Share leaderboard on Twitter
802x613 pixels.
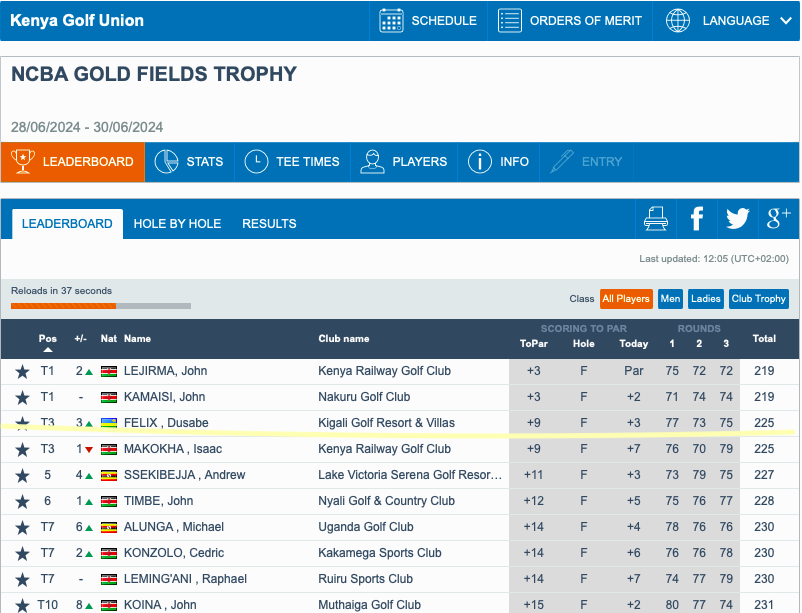[x=738, y=219]
